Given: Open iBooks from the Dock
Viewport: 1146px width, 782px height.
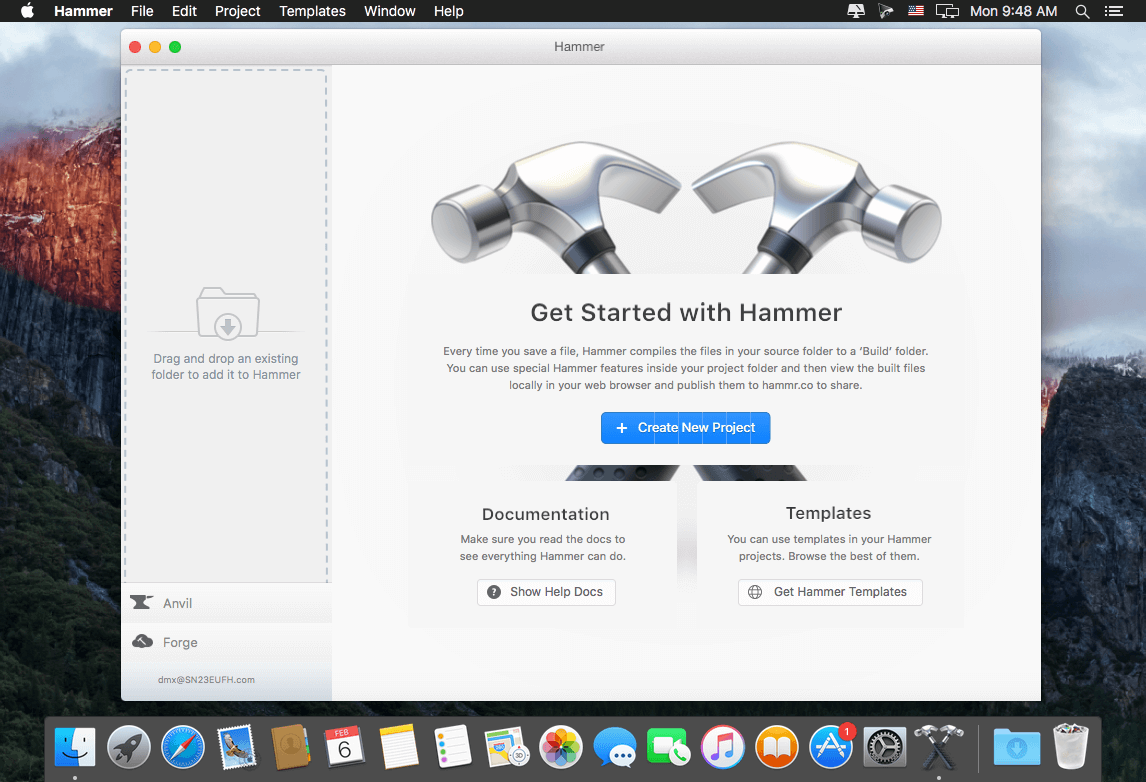Looking at the screenshot, I should click(x=776, y=747).
